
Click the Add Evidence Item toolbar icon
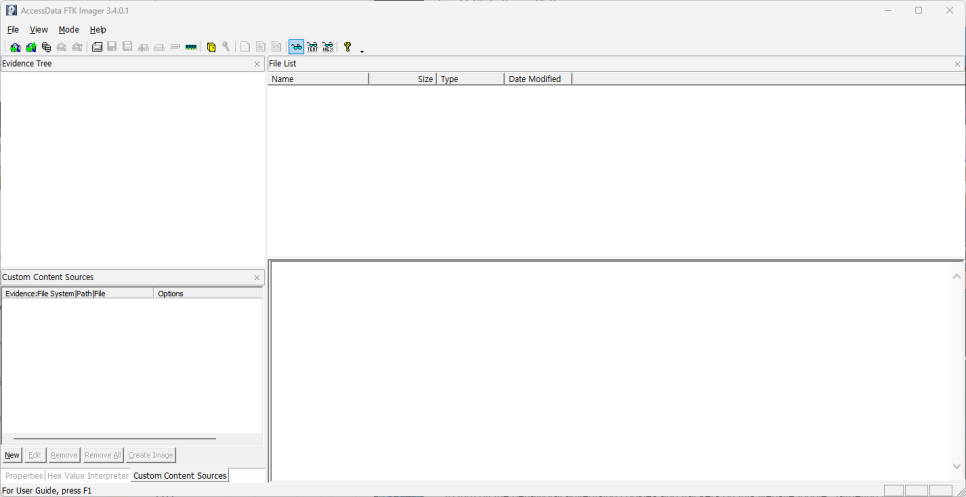click(15, 47)
